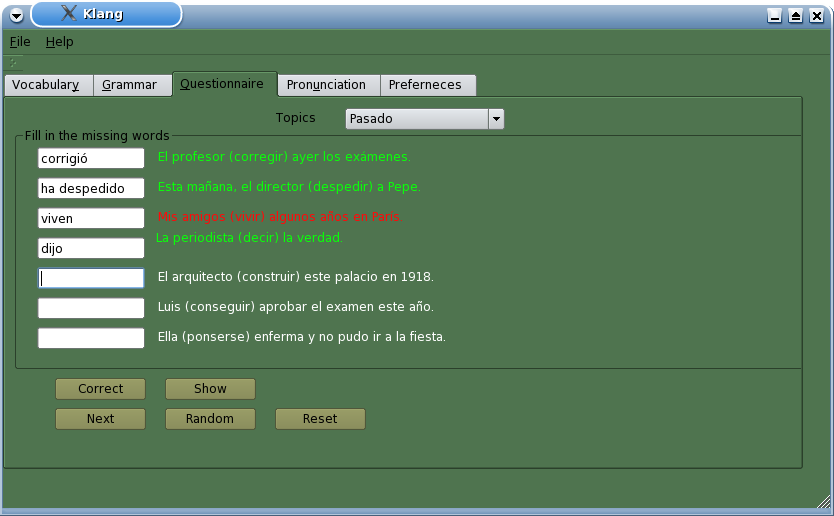
Task: Click the Pasado topic combo box
Action: coord(424,119)
